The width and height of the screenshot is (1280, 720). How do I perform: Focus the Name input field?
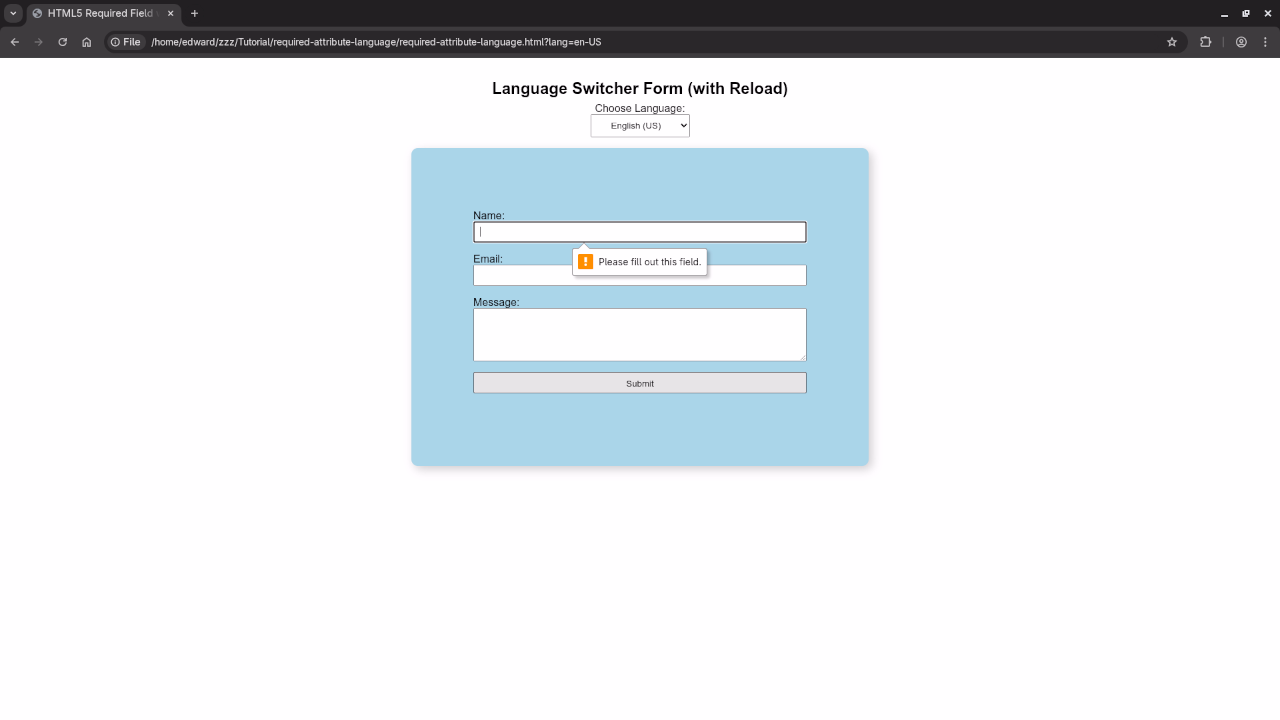point(640,232)
